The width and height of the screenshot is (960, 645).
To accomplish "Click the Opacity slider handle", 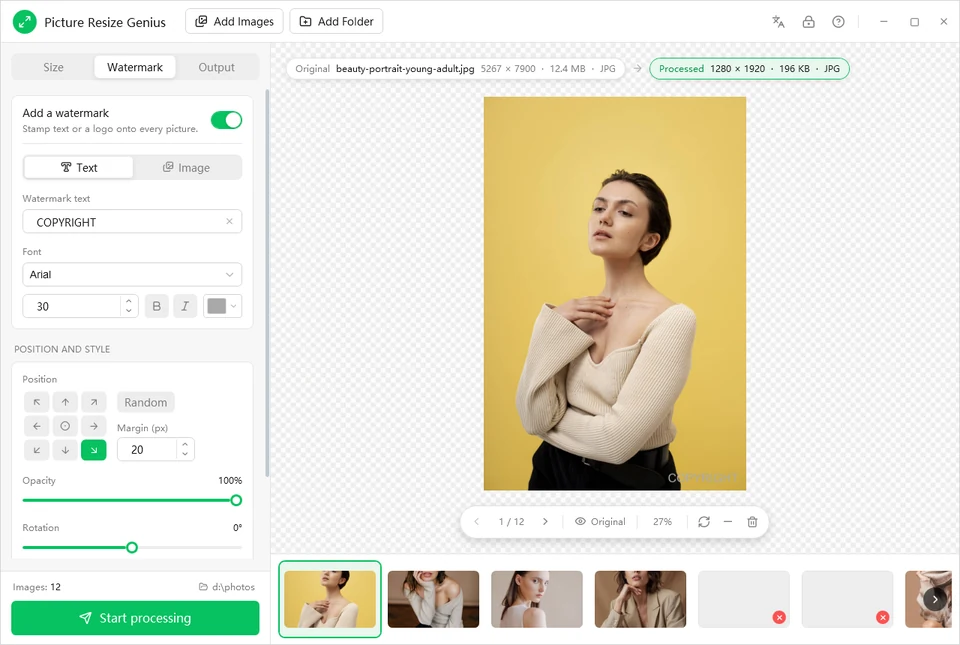I will click(236, 500).
